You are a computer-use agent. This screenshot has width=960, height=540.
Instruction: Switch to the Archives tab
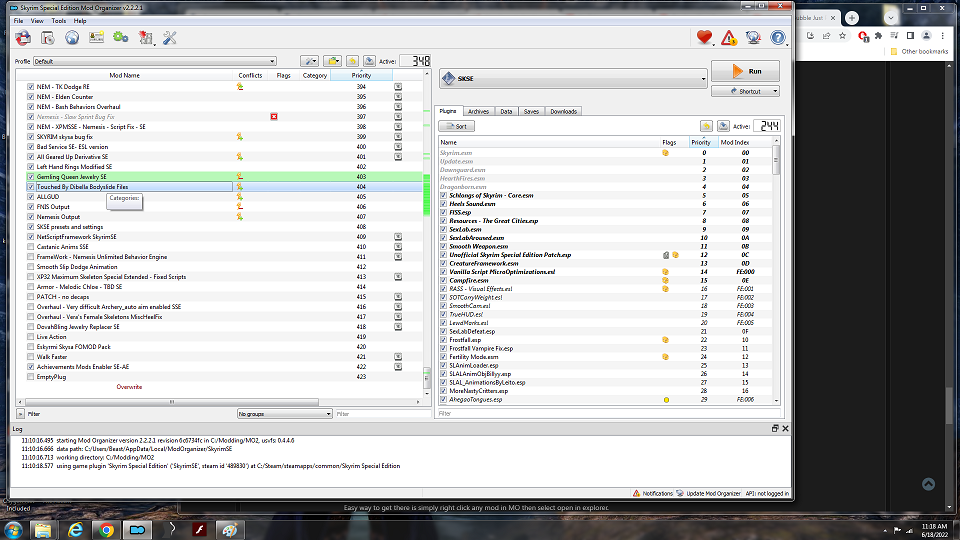tap(478, 111)
